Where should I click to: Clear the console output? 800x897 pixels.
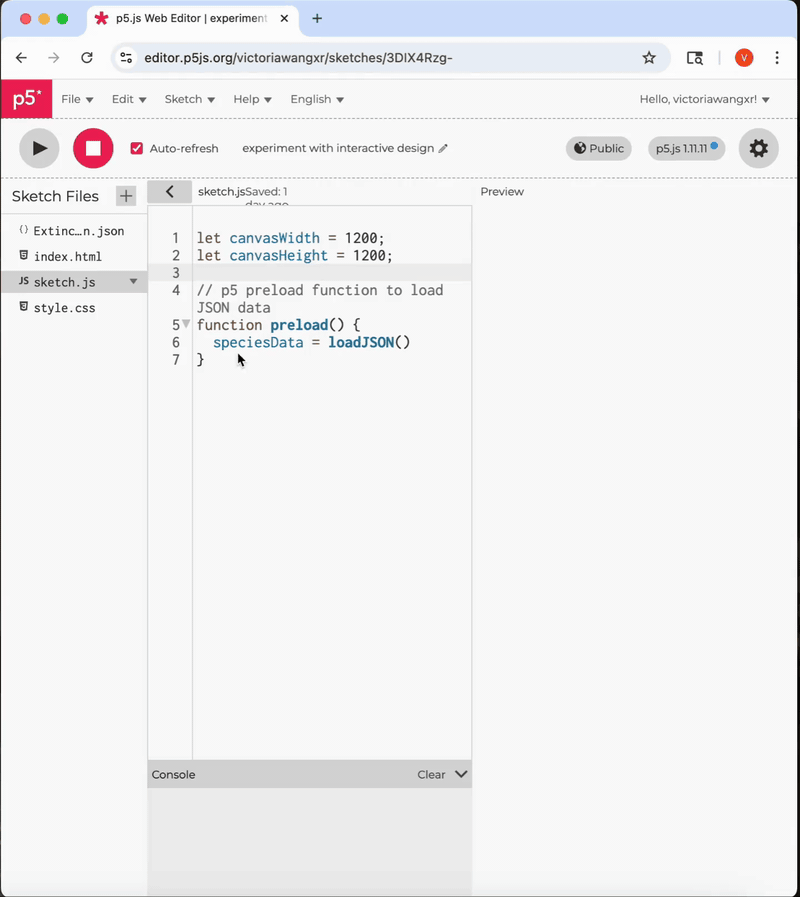[430, 774]
